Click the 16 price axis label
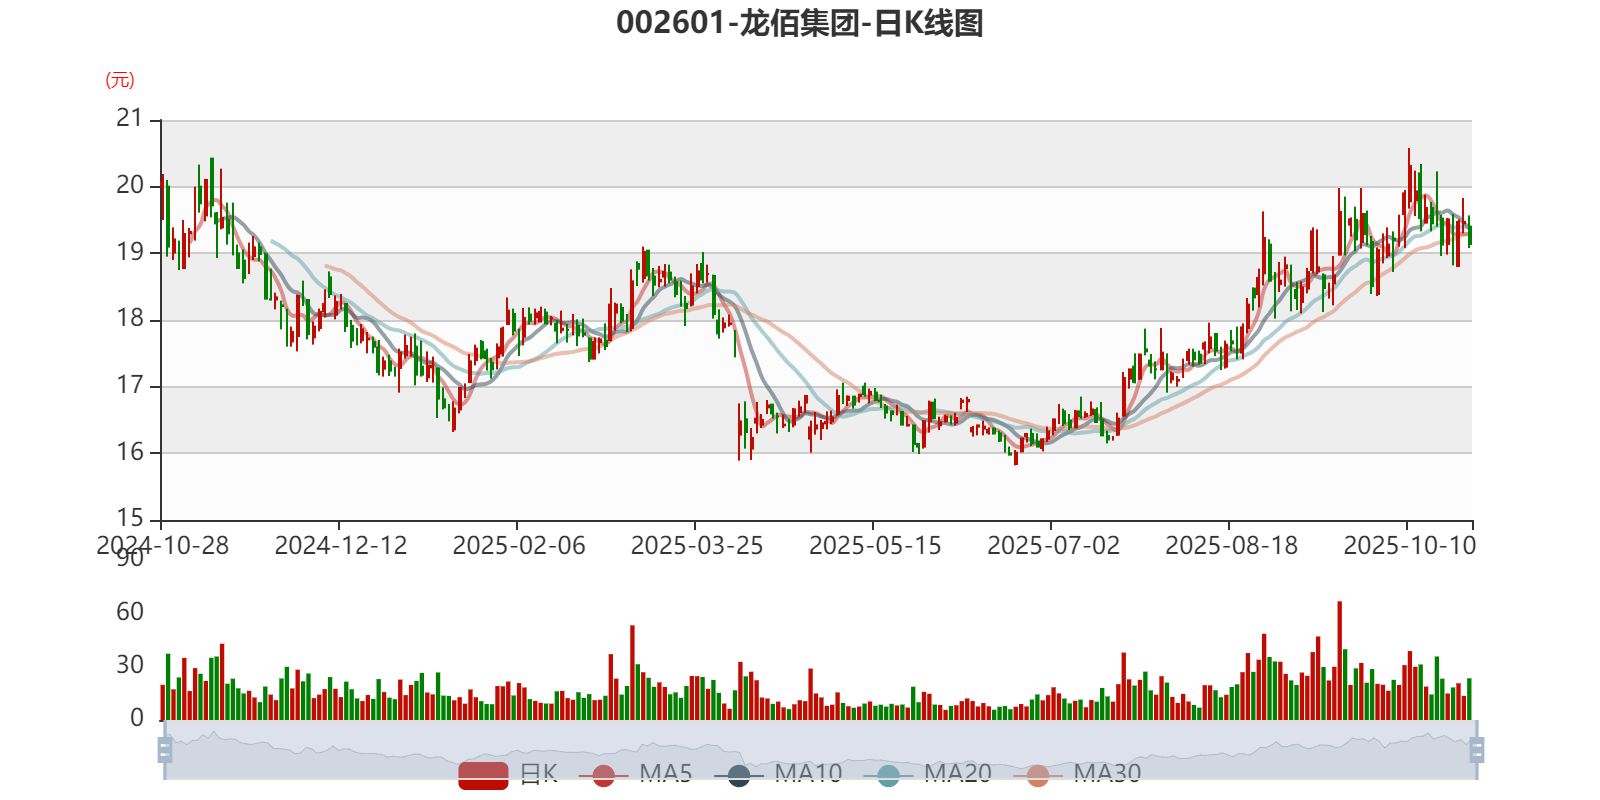Viewport: 1600px width, 800px height. click(x=130, y=452)
